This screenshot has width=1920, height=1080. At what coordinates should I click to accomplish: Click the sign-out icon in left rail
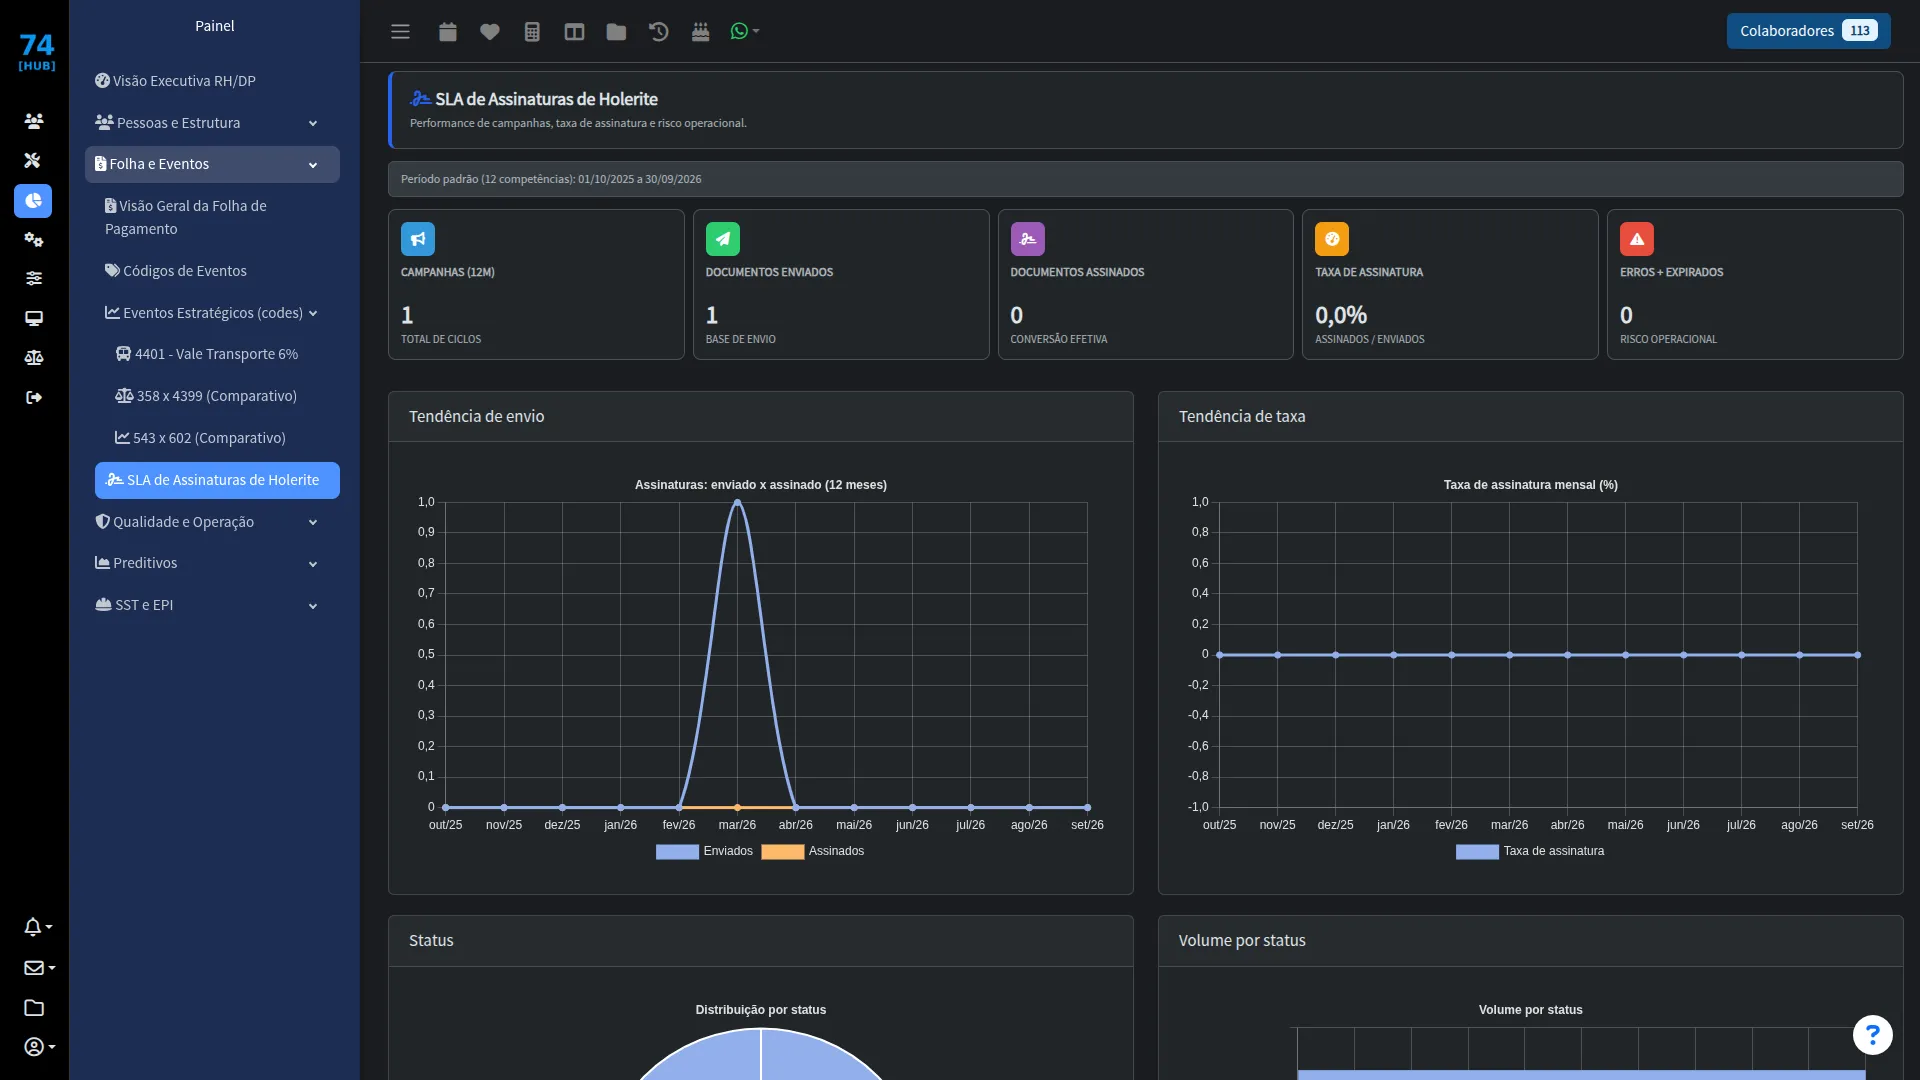(x=33, y=398)
